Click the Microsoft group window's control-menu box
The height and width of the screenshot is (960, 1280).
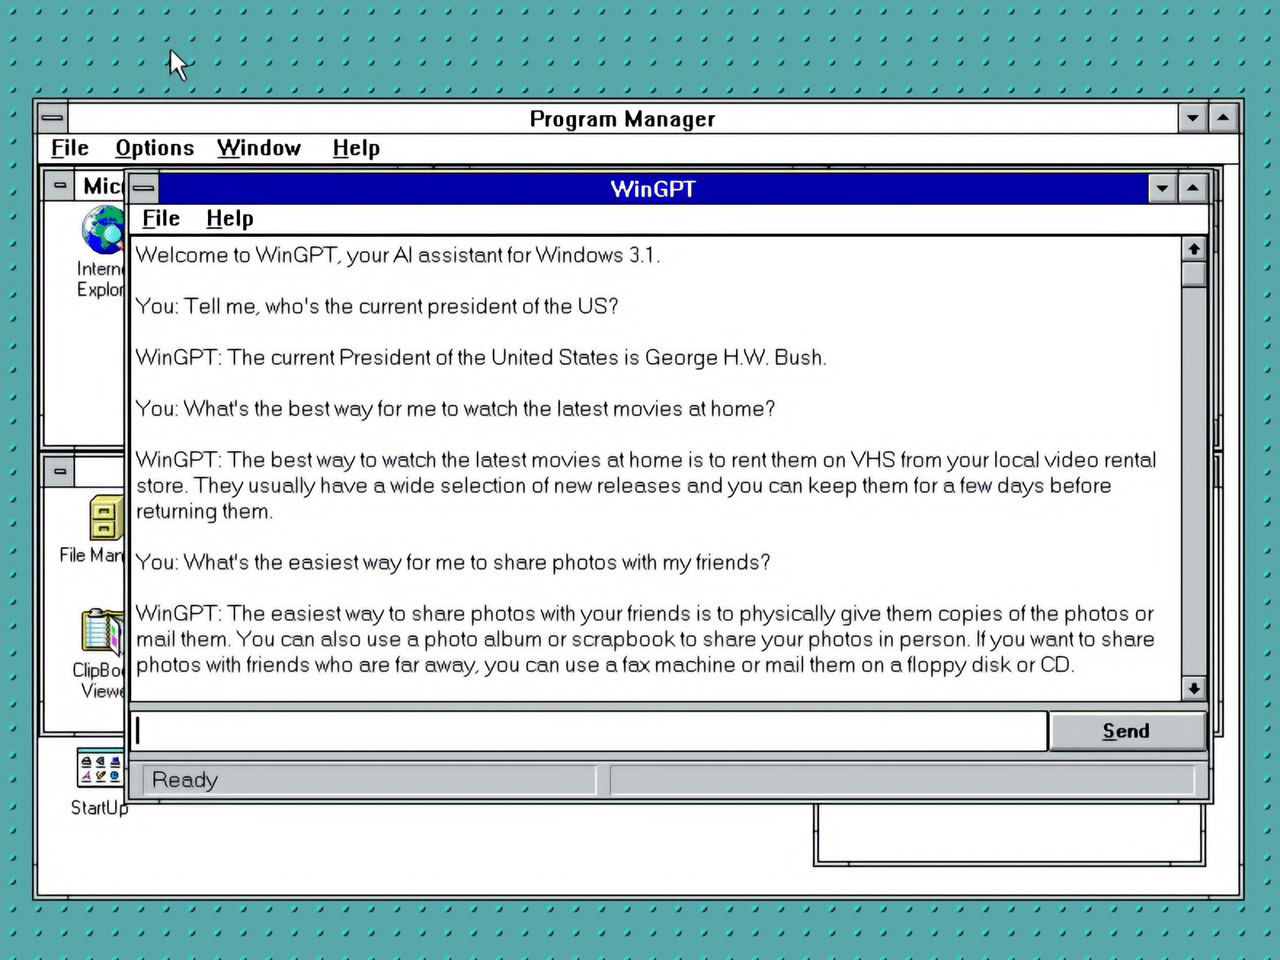click(x=60, y=186)
